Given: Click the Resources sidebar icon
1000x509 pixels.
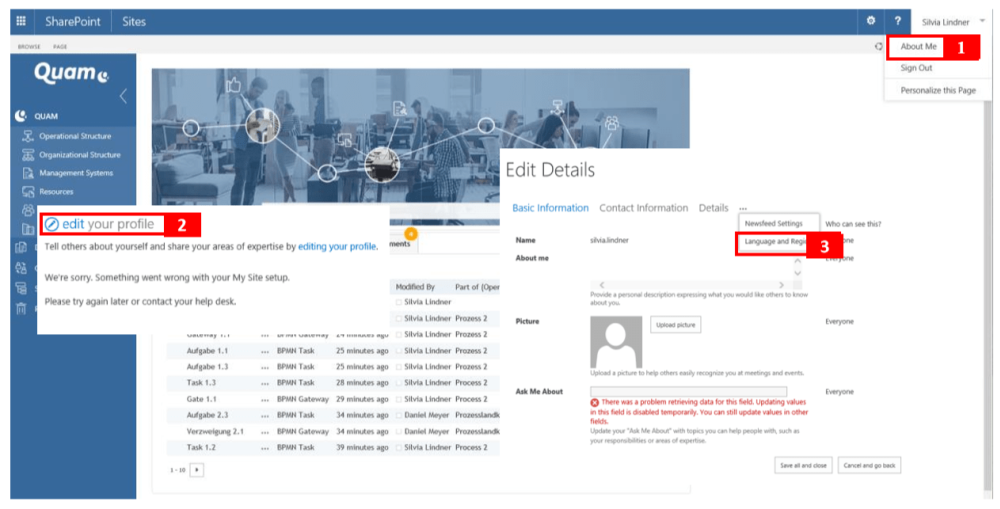Looking at the screenshot, I should [28, 191].
